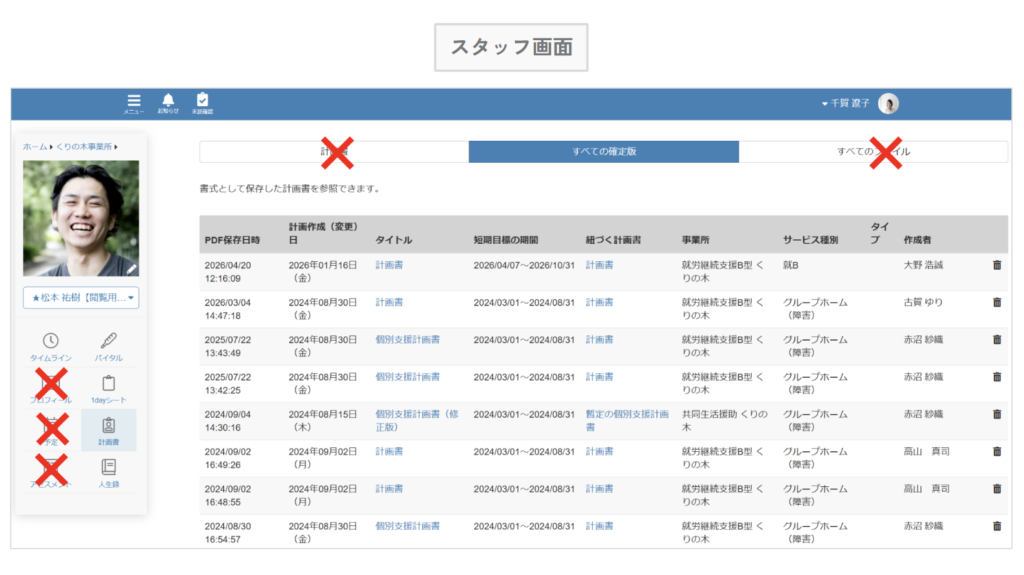Image resolution: width=1024 pixels, height=575 pixels.
Task: Click the 計画作成（変更）日 column header
Action: tap(324, 233)
